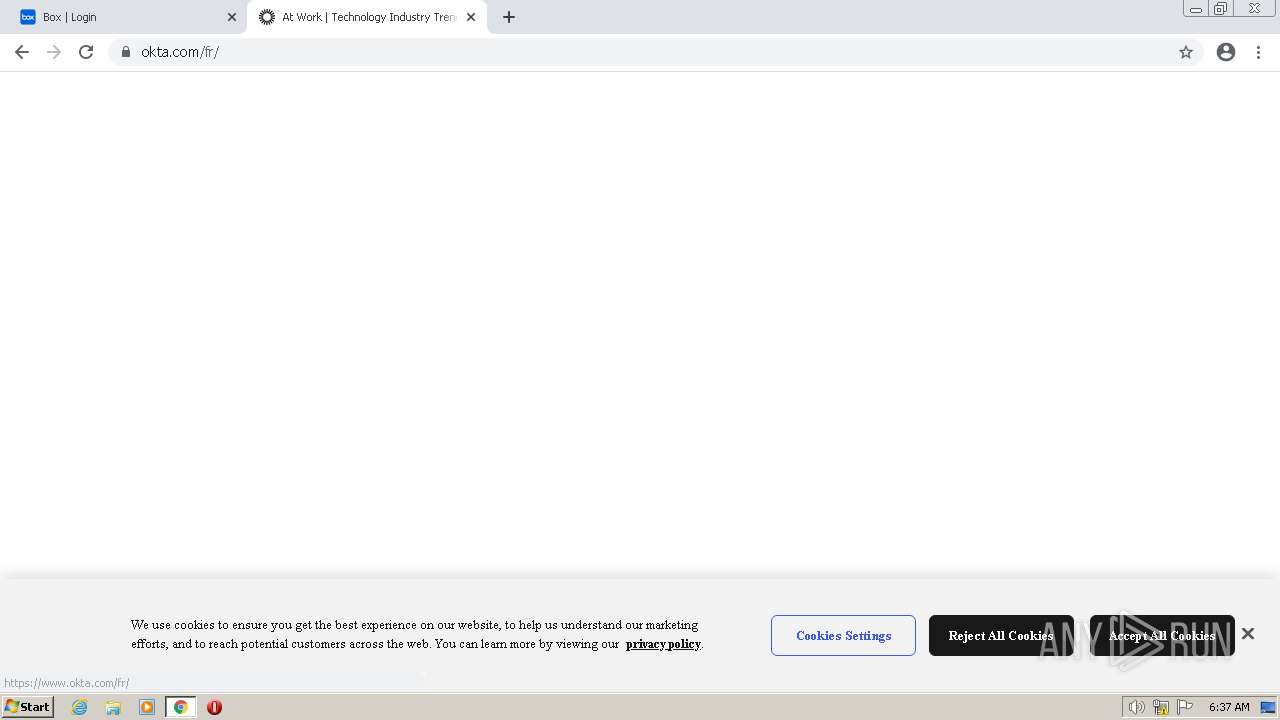Click the 6:37 AM clock

[1229, 707]
